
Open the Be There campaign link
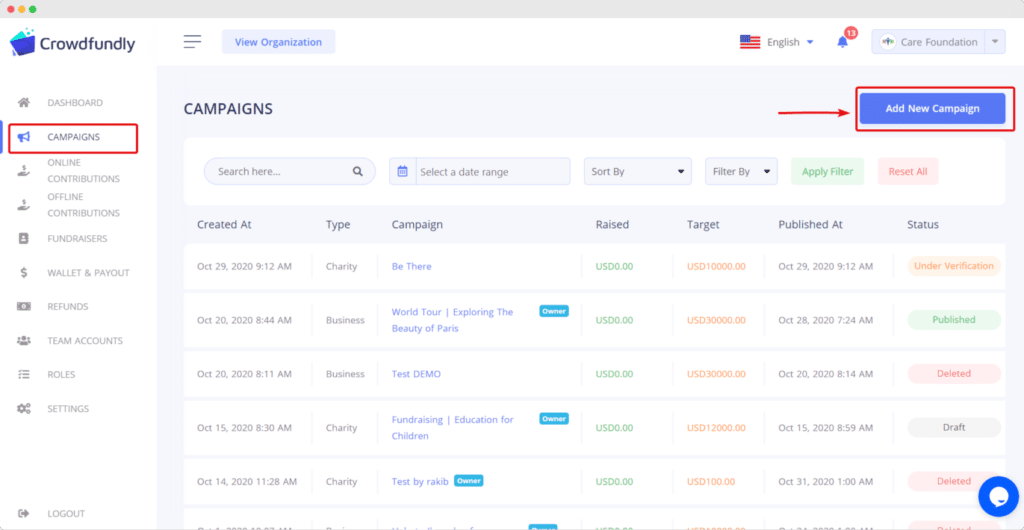[x=411, y=266]
